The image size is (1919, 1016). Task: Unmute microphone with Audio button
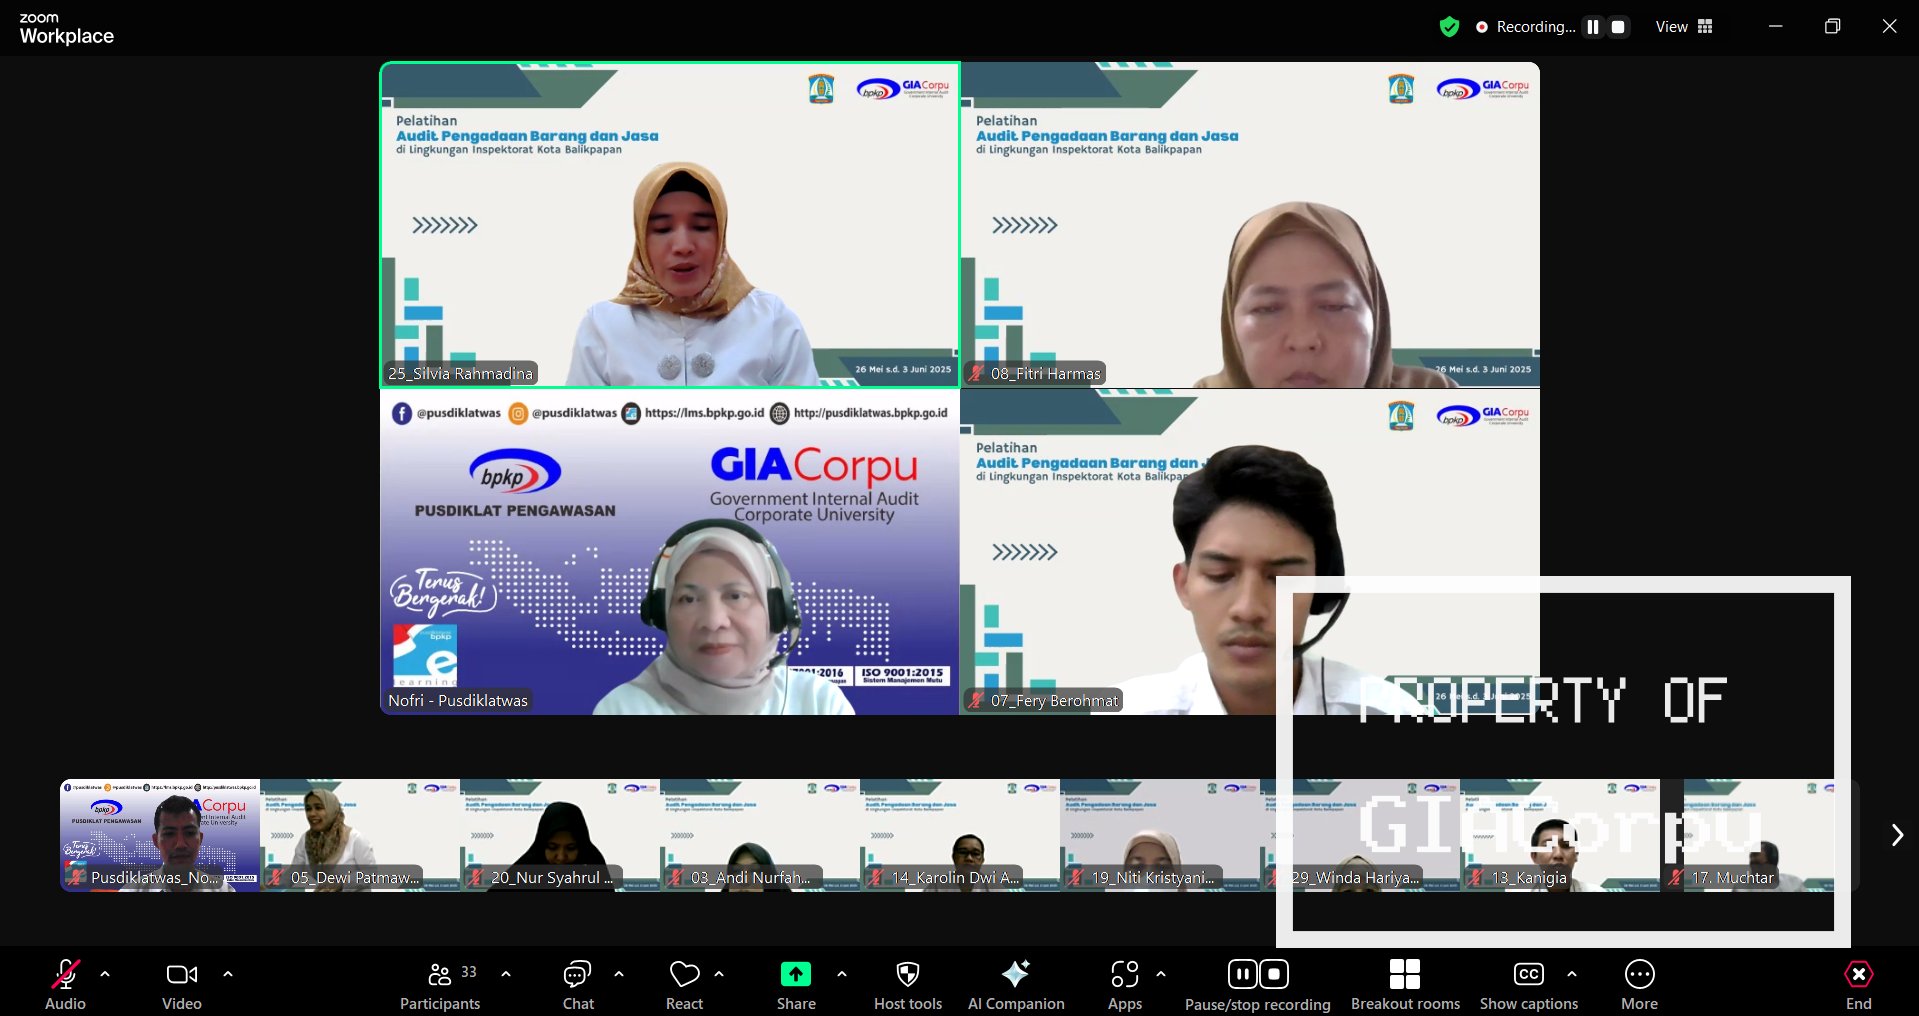point(66,985)
